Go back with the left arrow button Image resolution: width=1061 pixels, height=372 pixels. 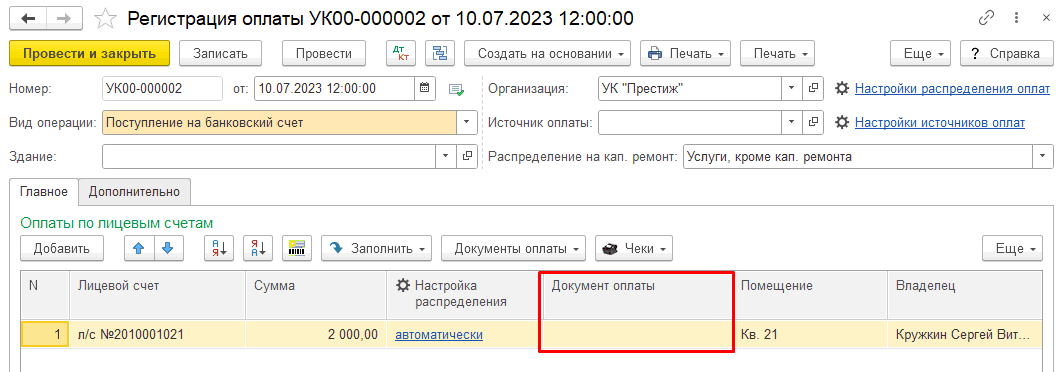(28, 18)
